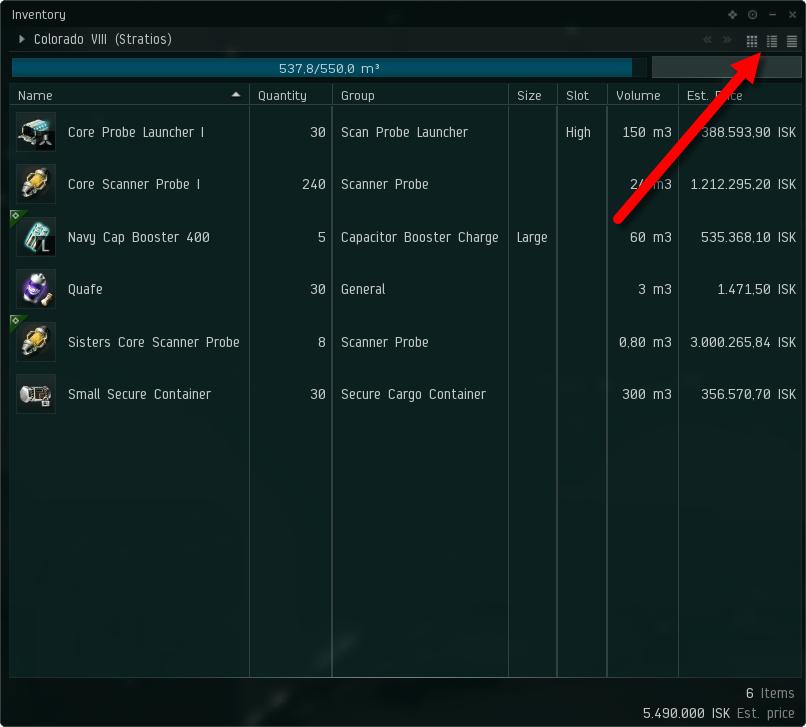Click the inventory filter search field
The image size is (806, 727).
tap(724, 68)
